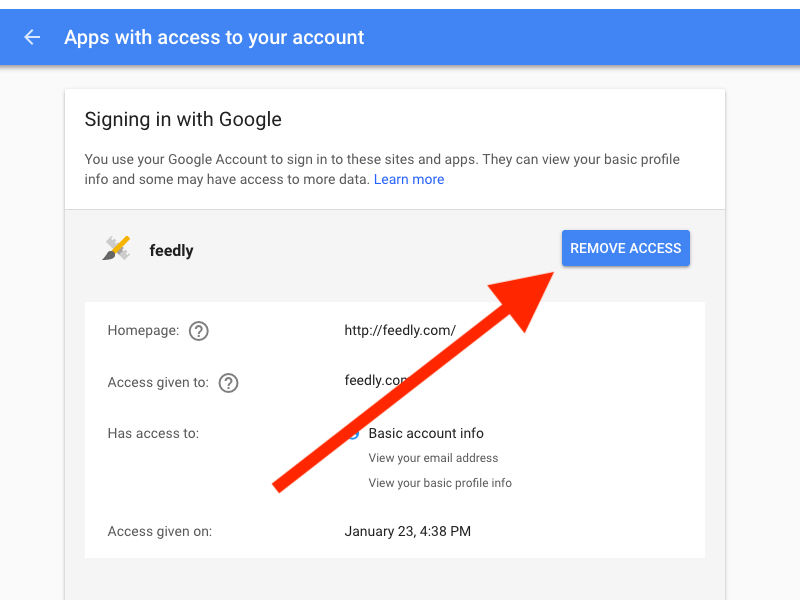Click 'Apps with access to your account' title

pos(214,37)
